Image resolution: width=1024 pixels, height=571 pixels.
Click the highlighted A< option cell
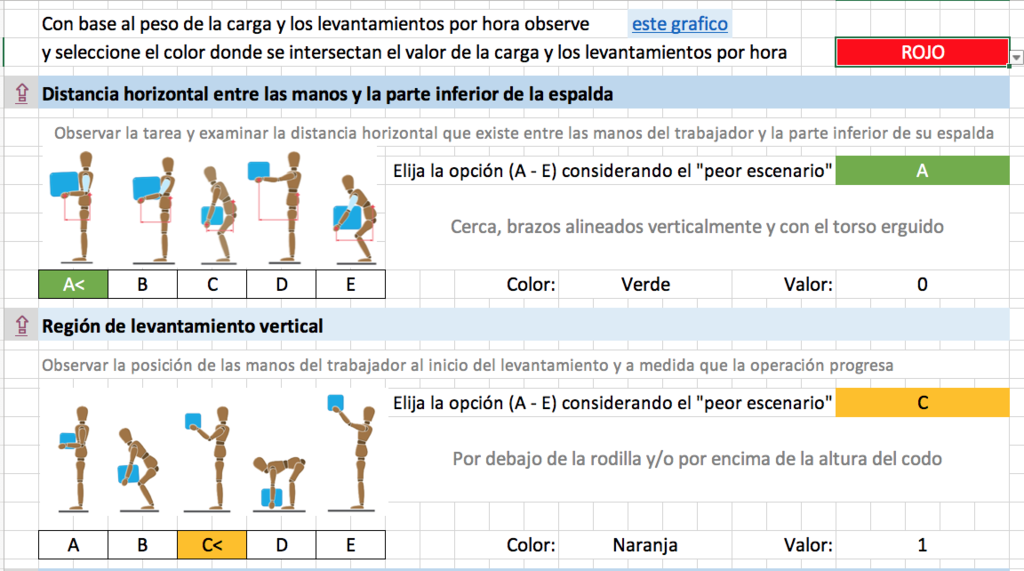coord(73,285)
